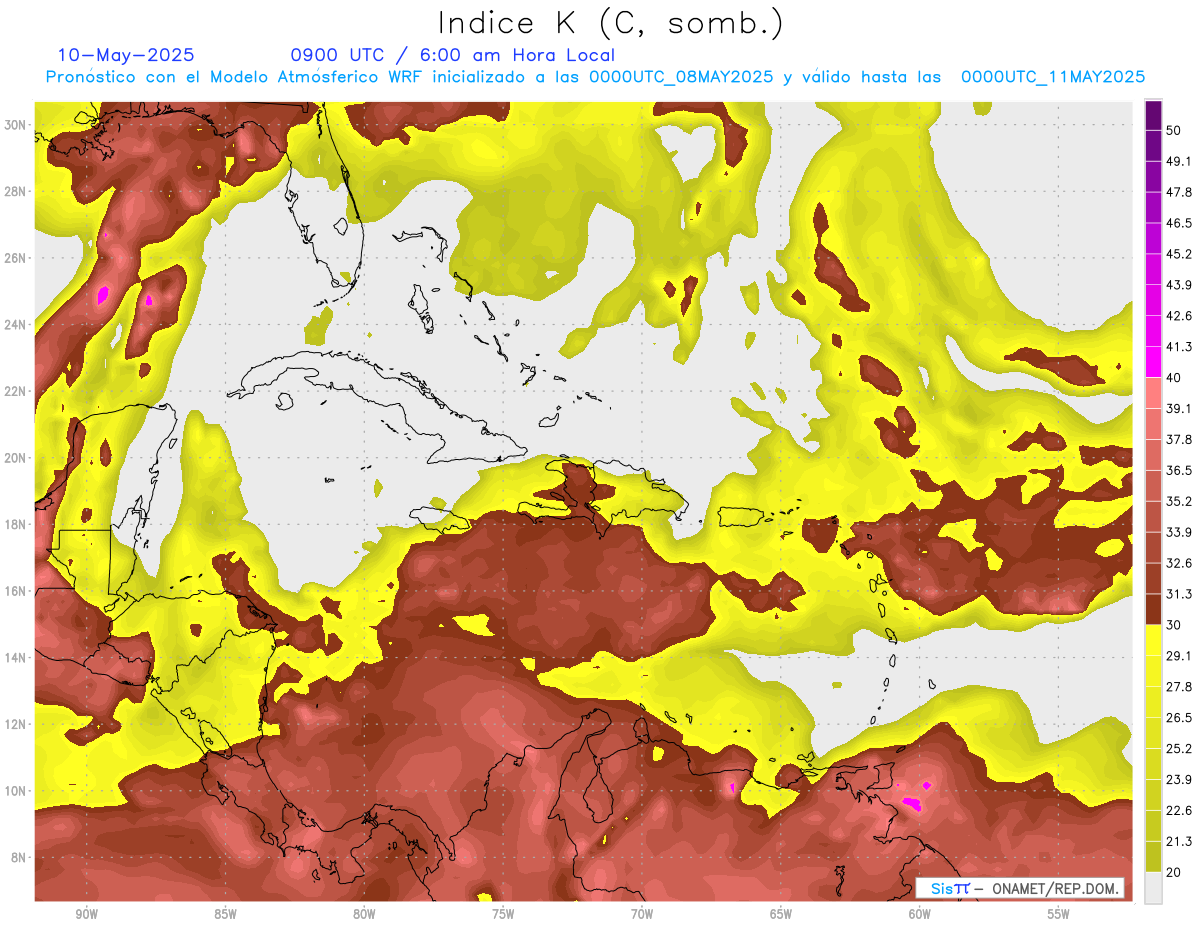Click the colorbar value '30'

click(x=1174, y=625)
